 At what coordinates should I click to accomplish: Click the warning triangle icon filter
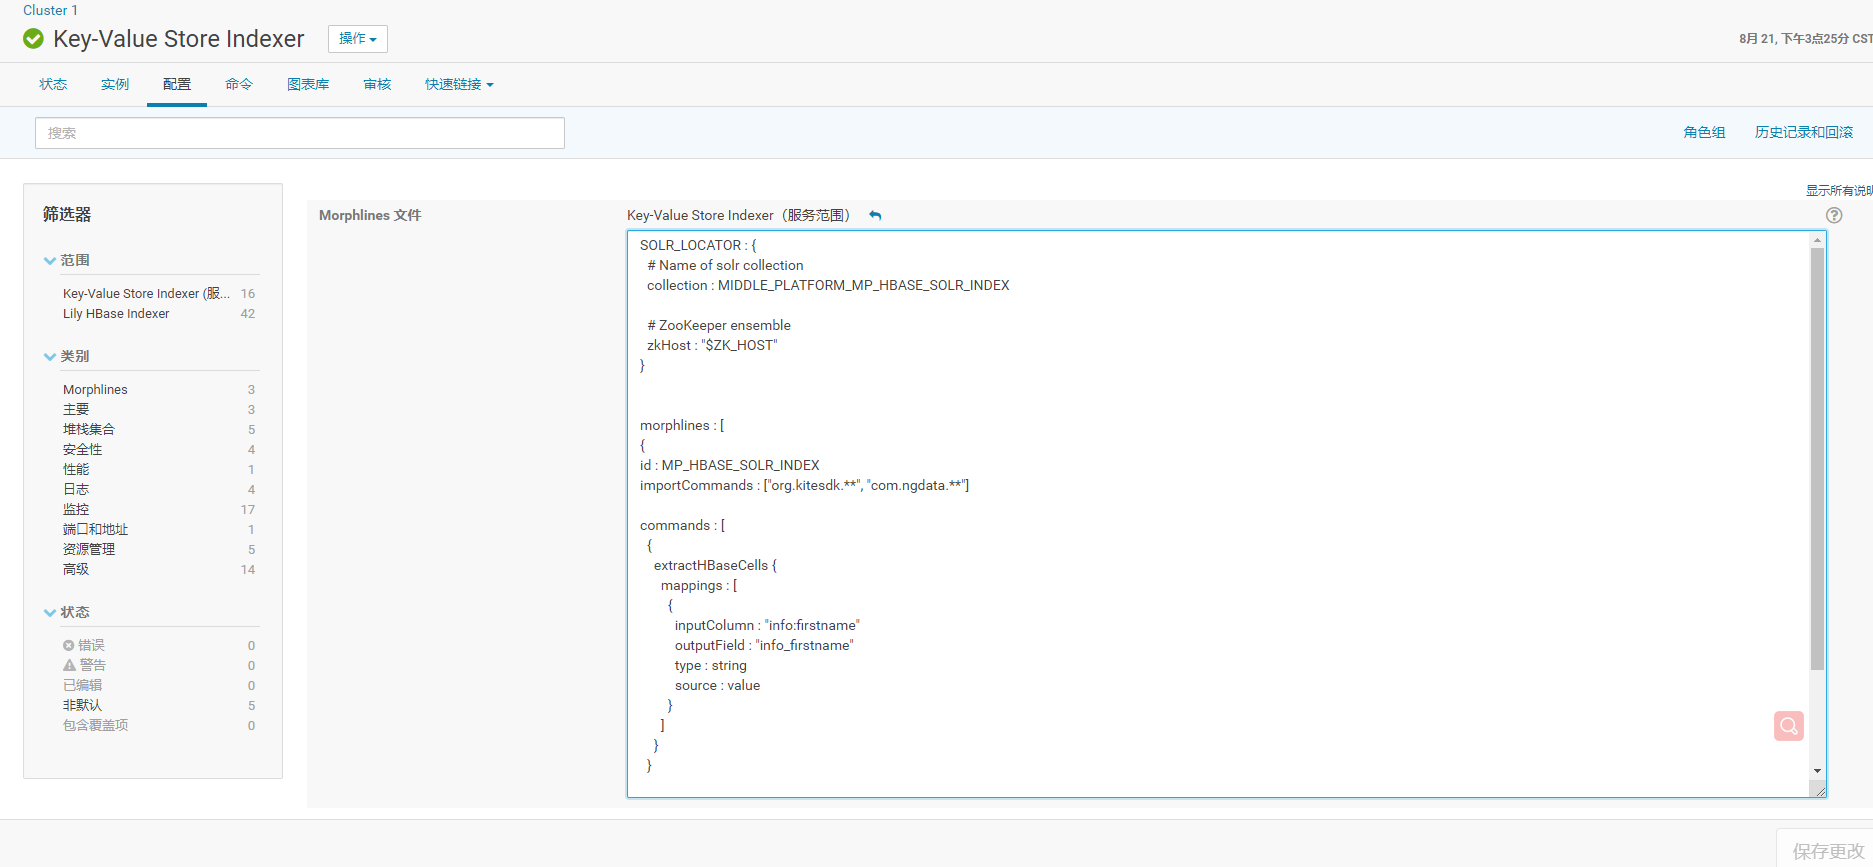[x=69, y=665]
